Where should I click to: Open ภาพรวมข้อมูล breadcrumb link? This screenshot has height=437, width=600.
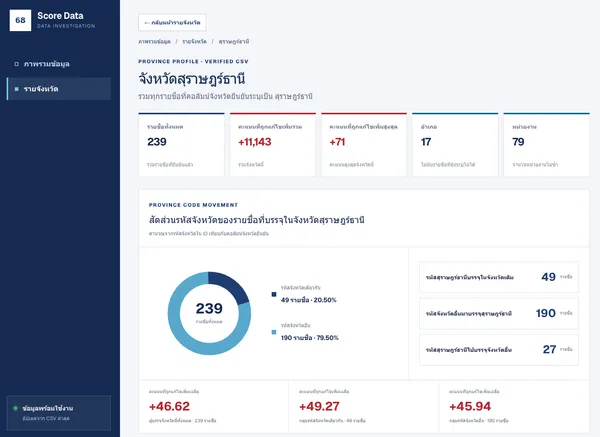(155, 41)
